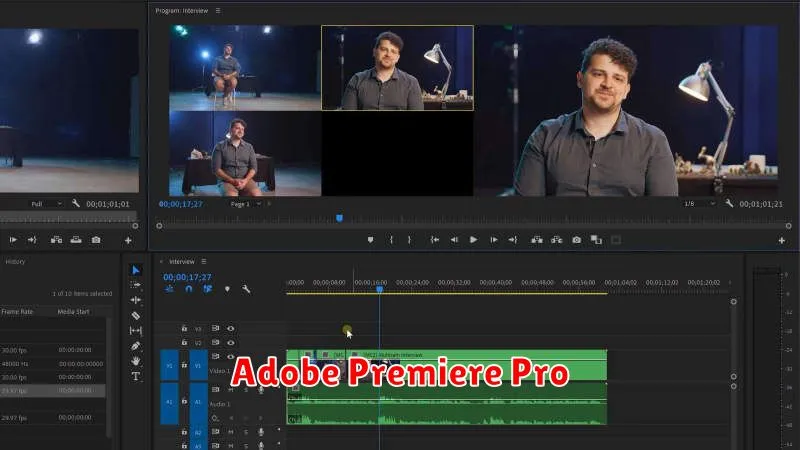Mute the Audio 1 track

[x=231, y=390]
